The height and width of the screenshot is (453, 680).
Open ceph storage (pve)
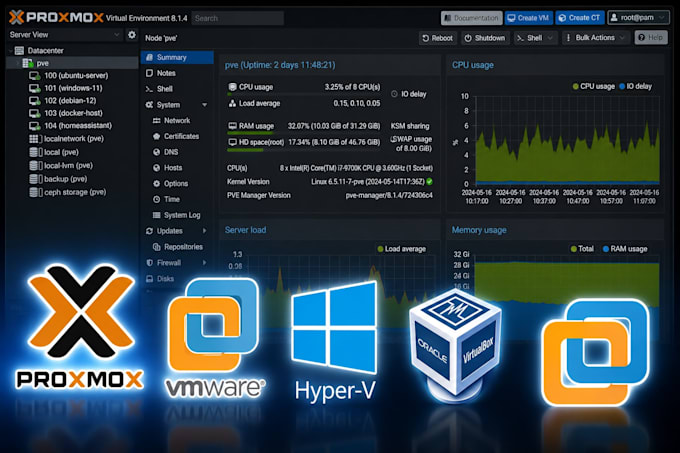coord(68,192)
